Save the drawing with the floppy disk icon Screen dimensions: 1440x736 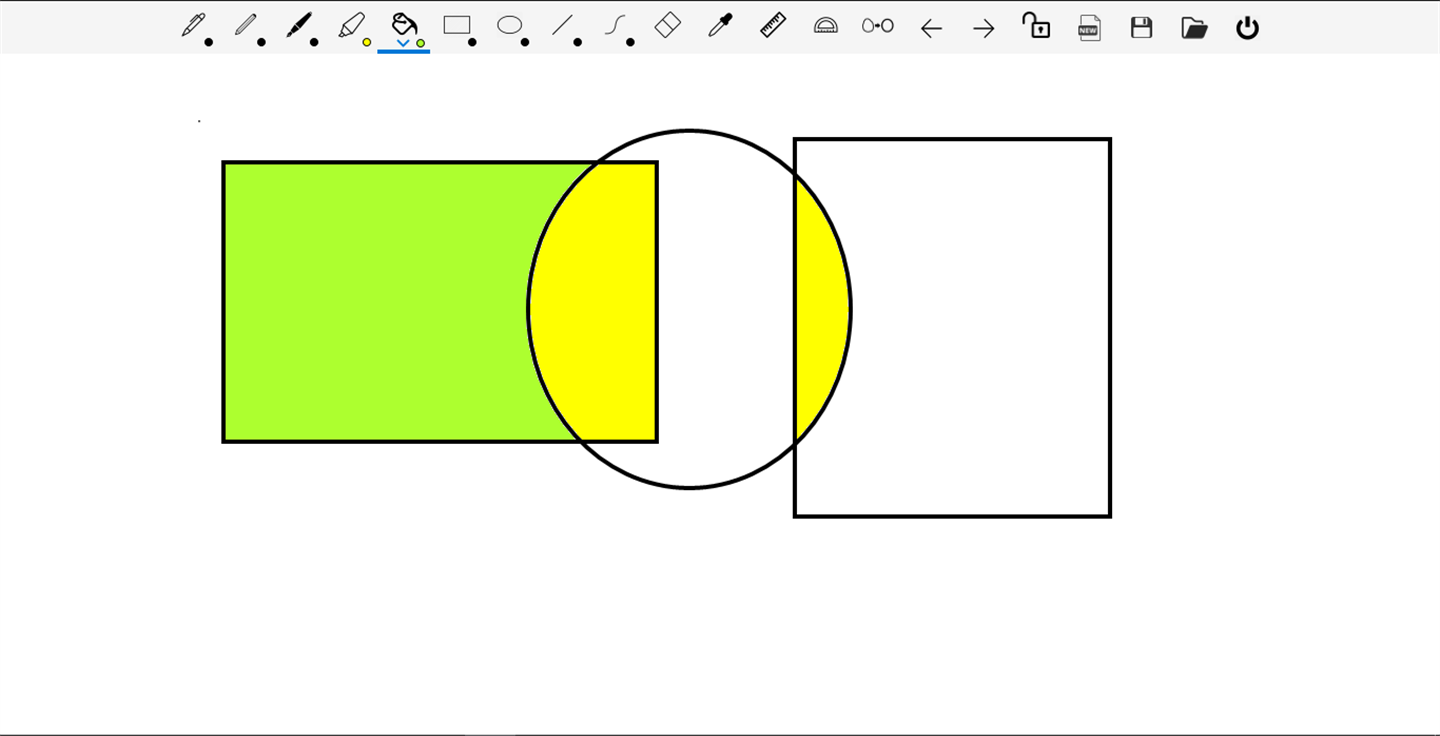[1142, 27]
